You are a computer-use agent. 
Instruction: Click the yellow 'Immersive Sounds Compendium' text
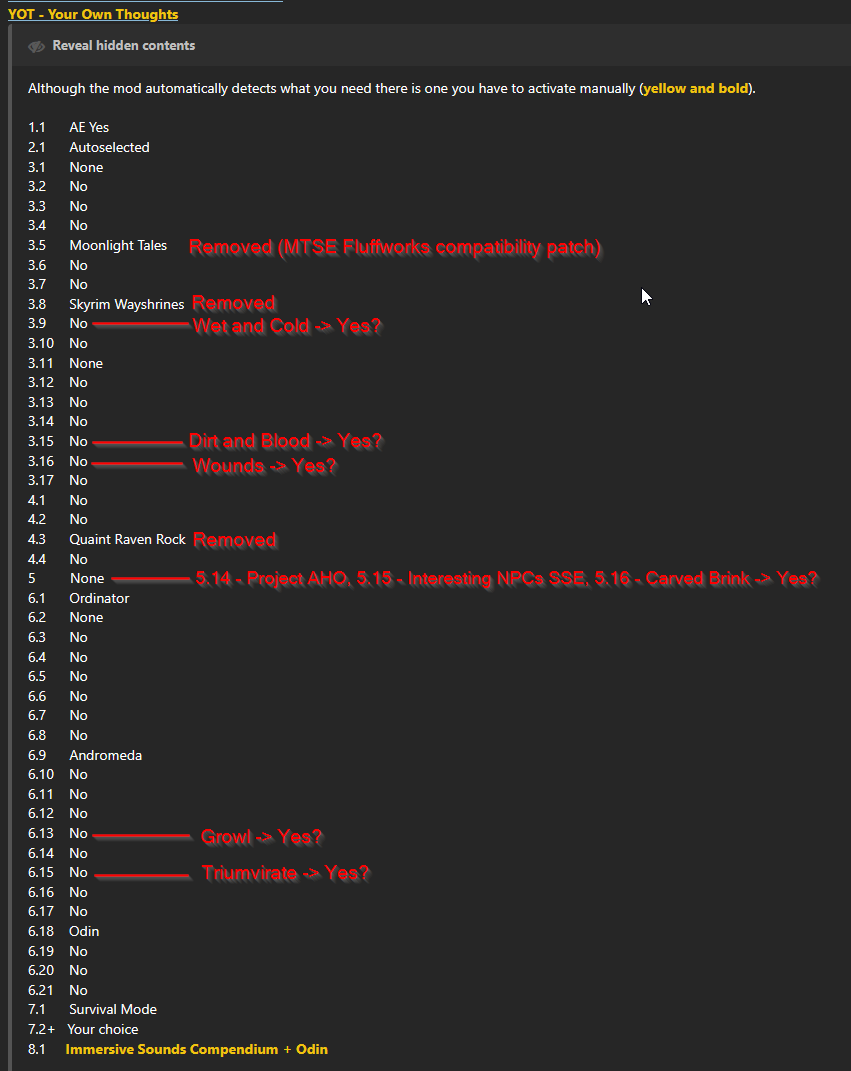pos(171,1048)
